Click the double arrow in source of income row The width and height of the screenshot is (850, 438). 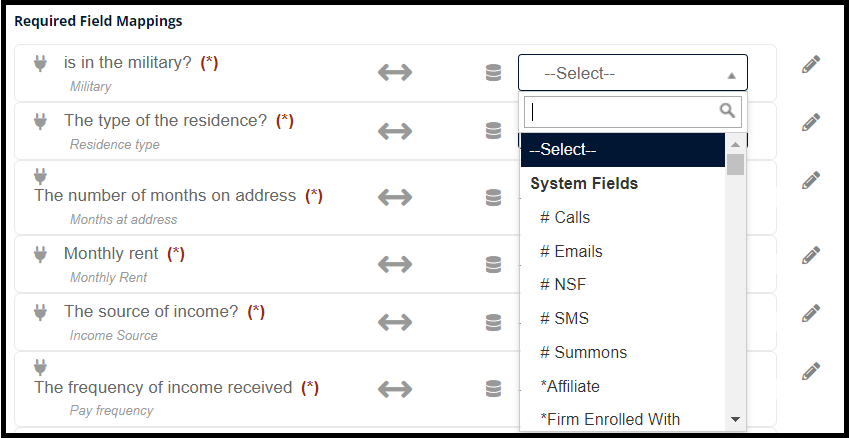tap(395, 322)
